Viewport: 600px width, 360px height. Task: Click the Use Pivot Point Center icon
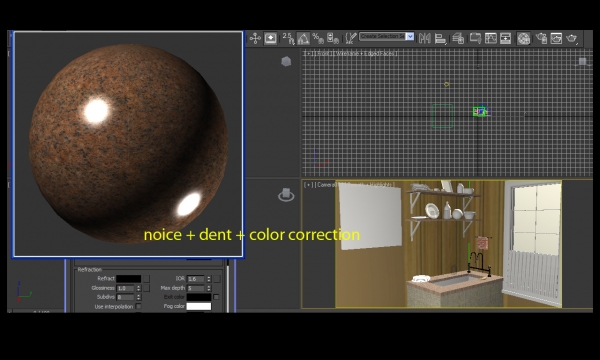click(255, 38)
